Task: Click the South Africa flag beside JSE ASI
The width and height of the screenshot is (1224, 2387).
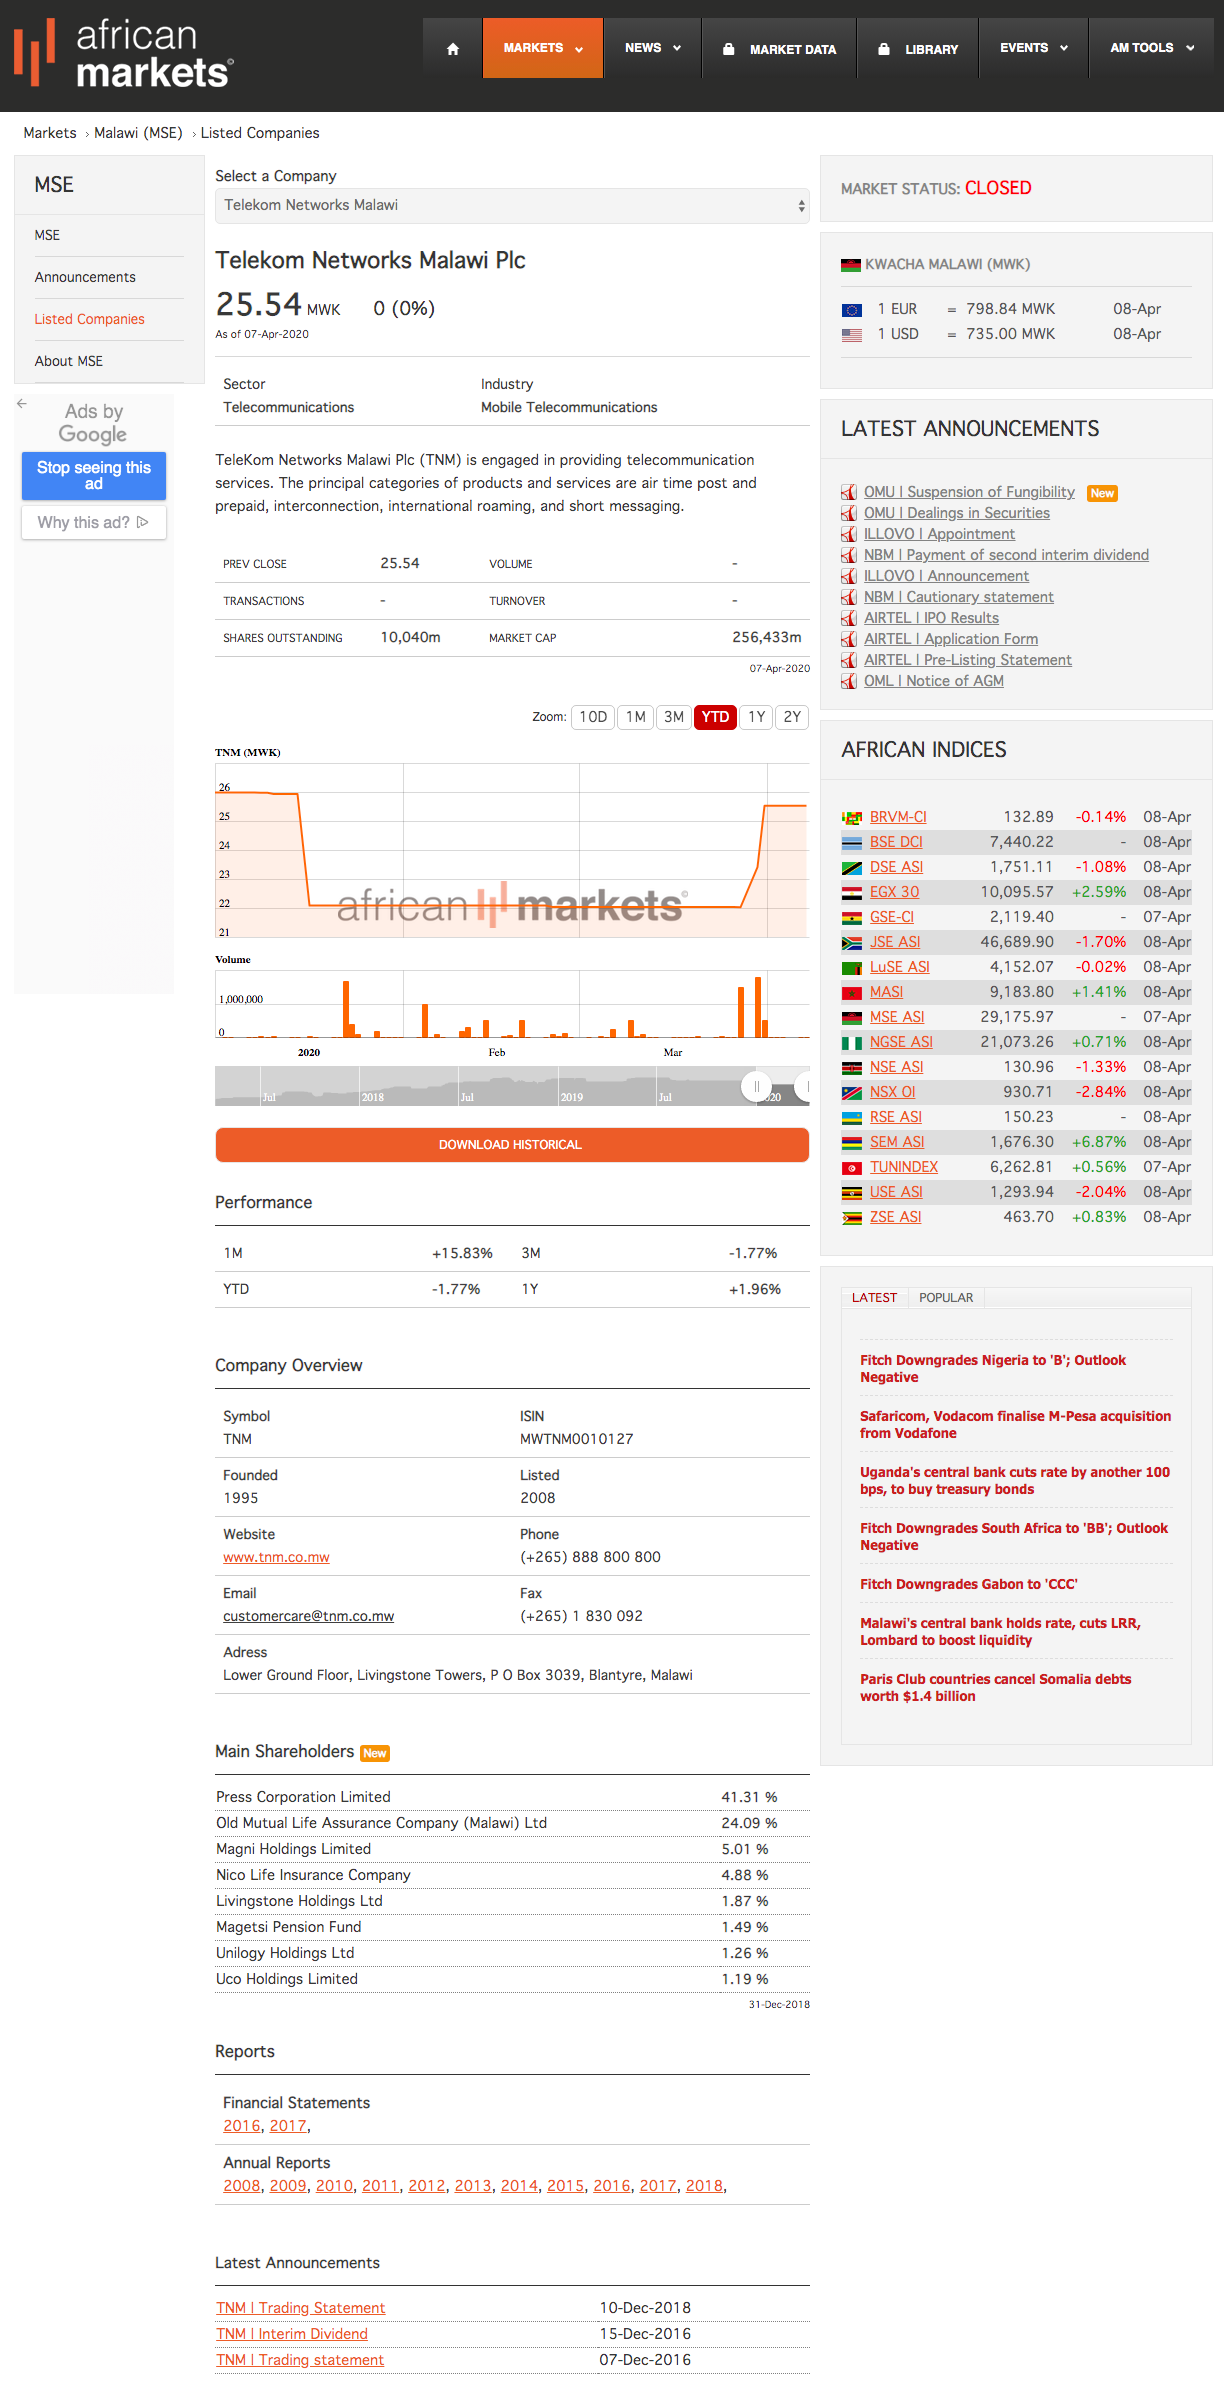Action: [x=852, y=943]
